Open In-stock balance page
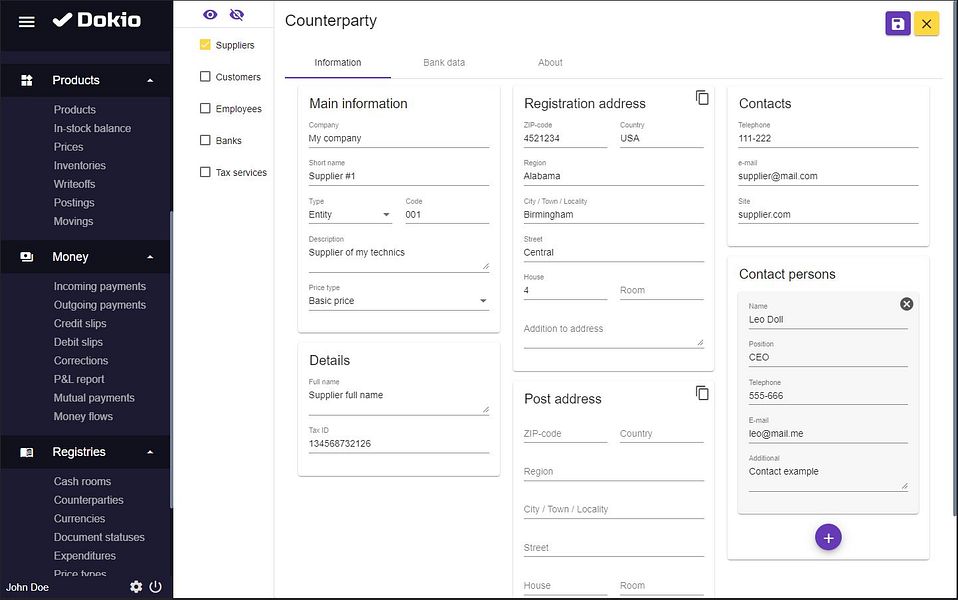Image resolution: width=958 pixels, height=600 pixels. [92, 128]
